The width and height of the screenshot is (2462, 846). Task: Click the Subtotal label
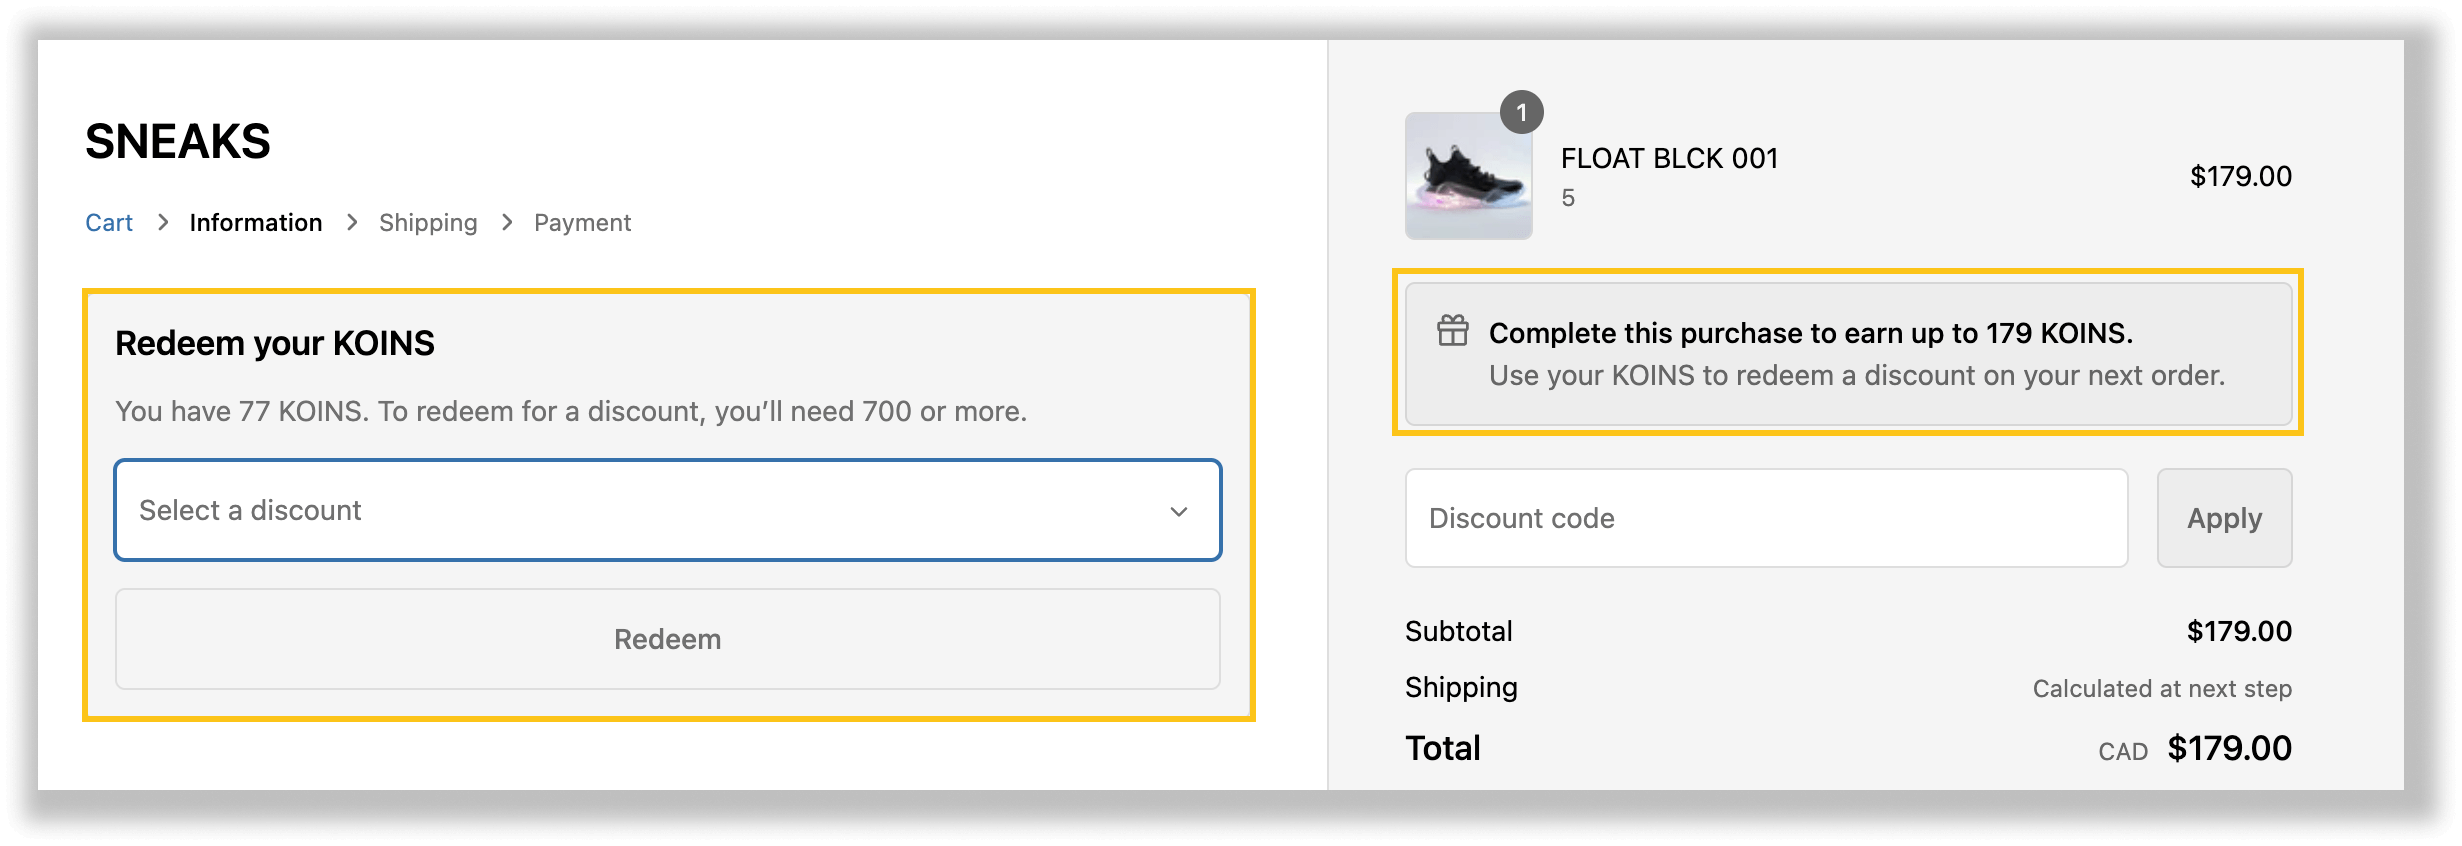(x=1458, y=631)
